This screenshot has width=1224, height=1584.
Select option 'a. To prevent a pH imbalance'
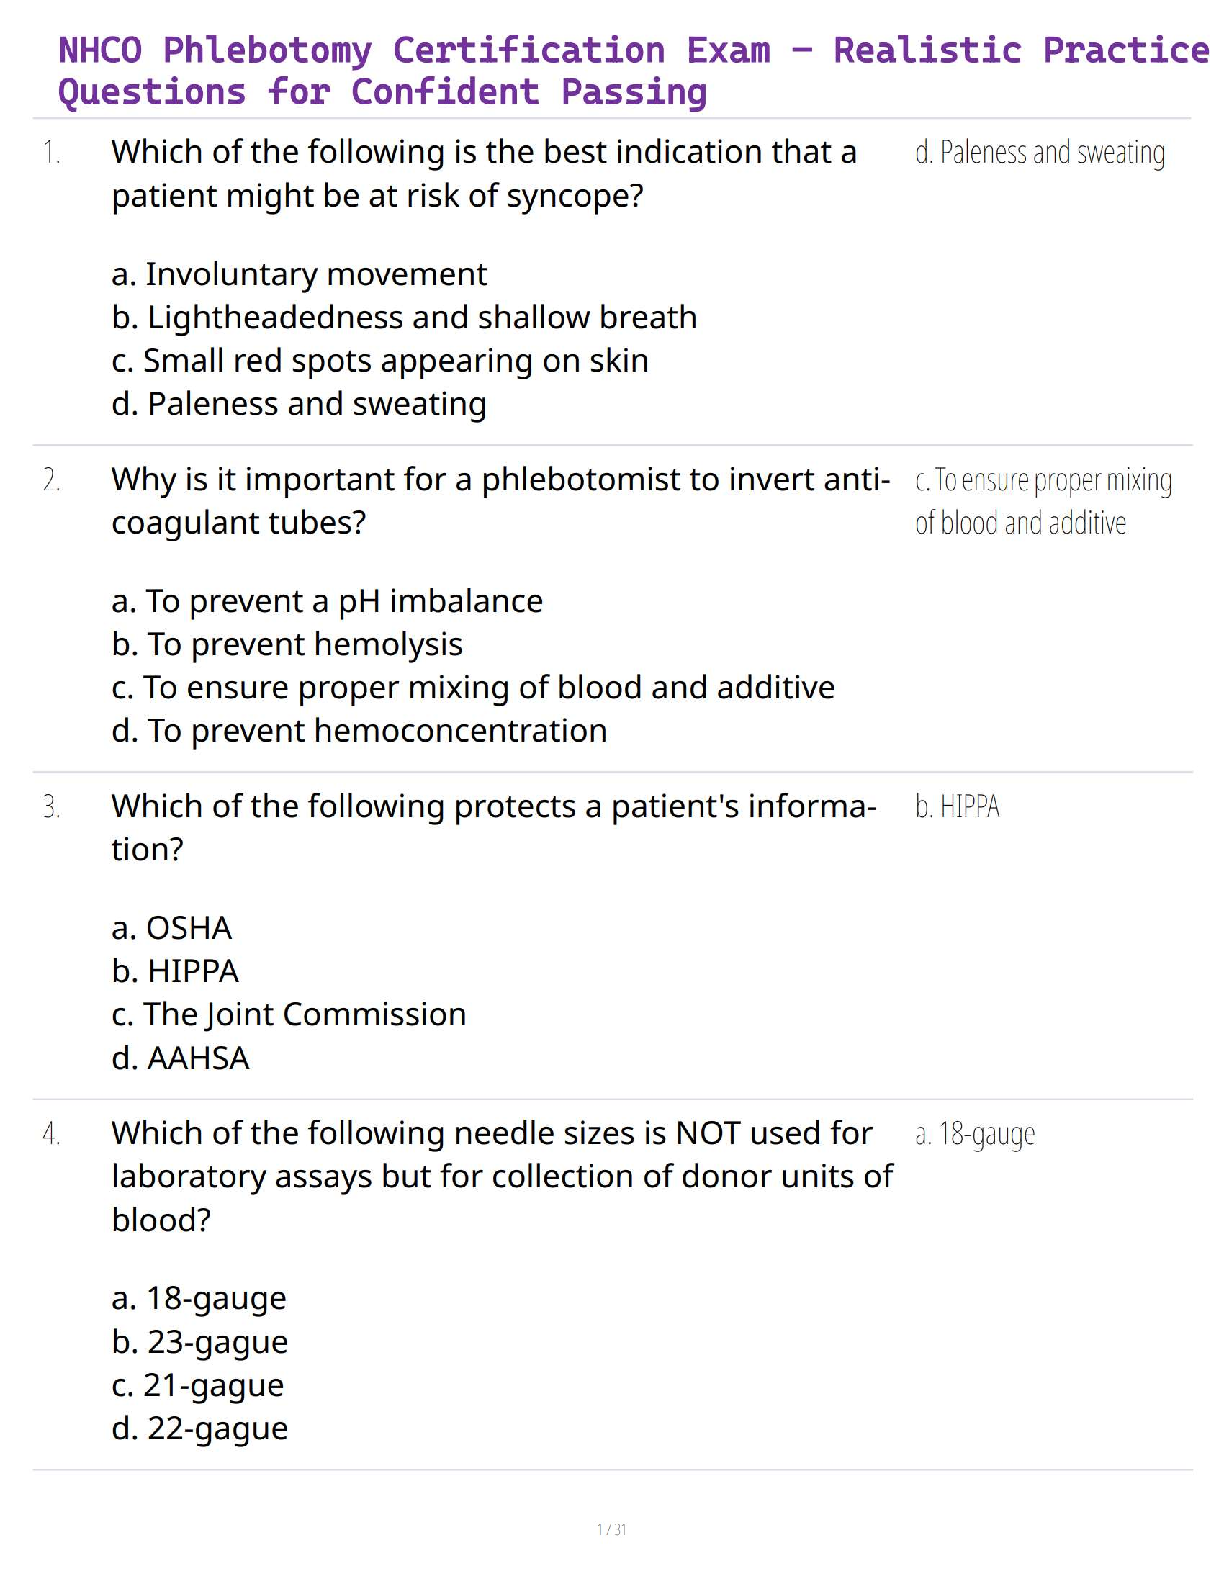[x=327, y=601]
